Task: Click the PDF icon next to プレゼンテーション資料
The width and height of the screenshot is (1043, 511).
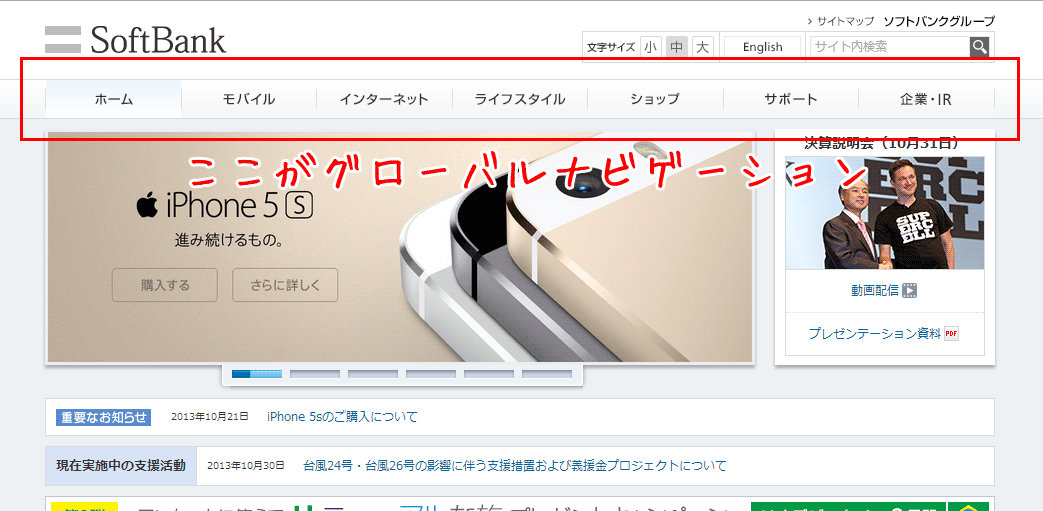Action: tap(951, 333)
